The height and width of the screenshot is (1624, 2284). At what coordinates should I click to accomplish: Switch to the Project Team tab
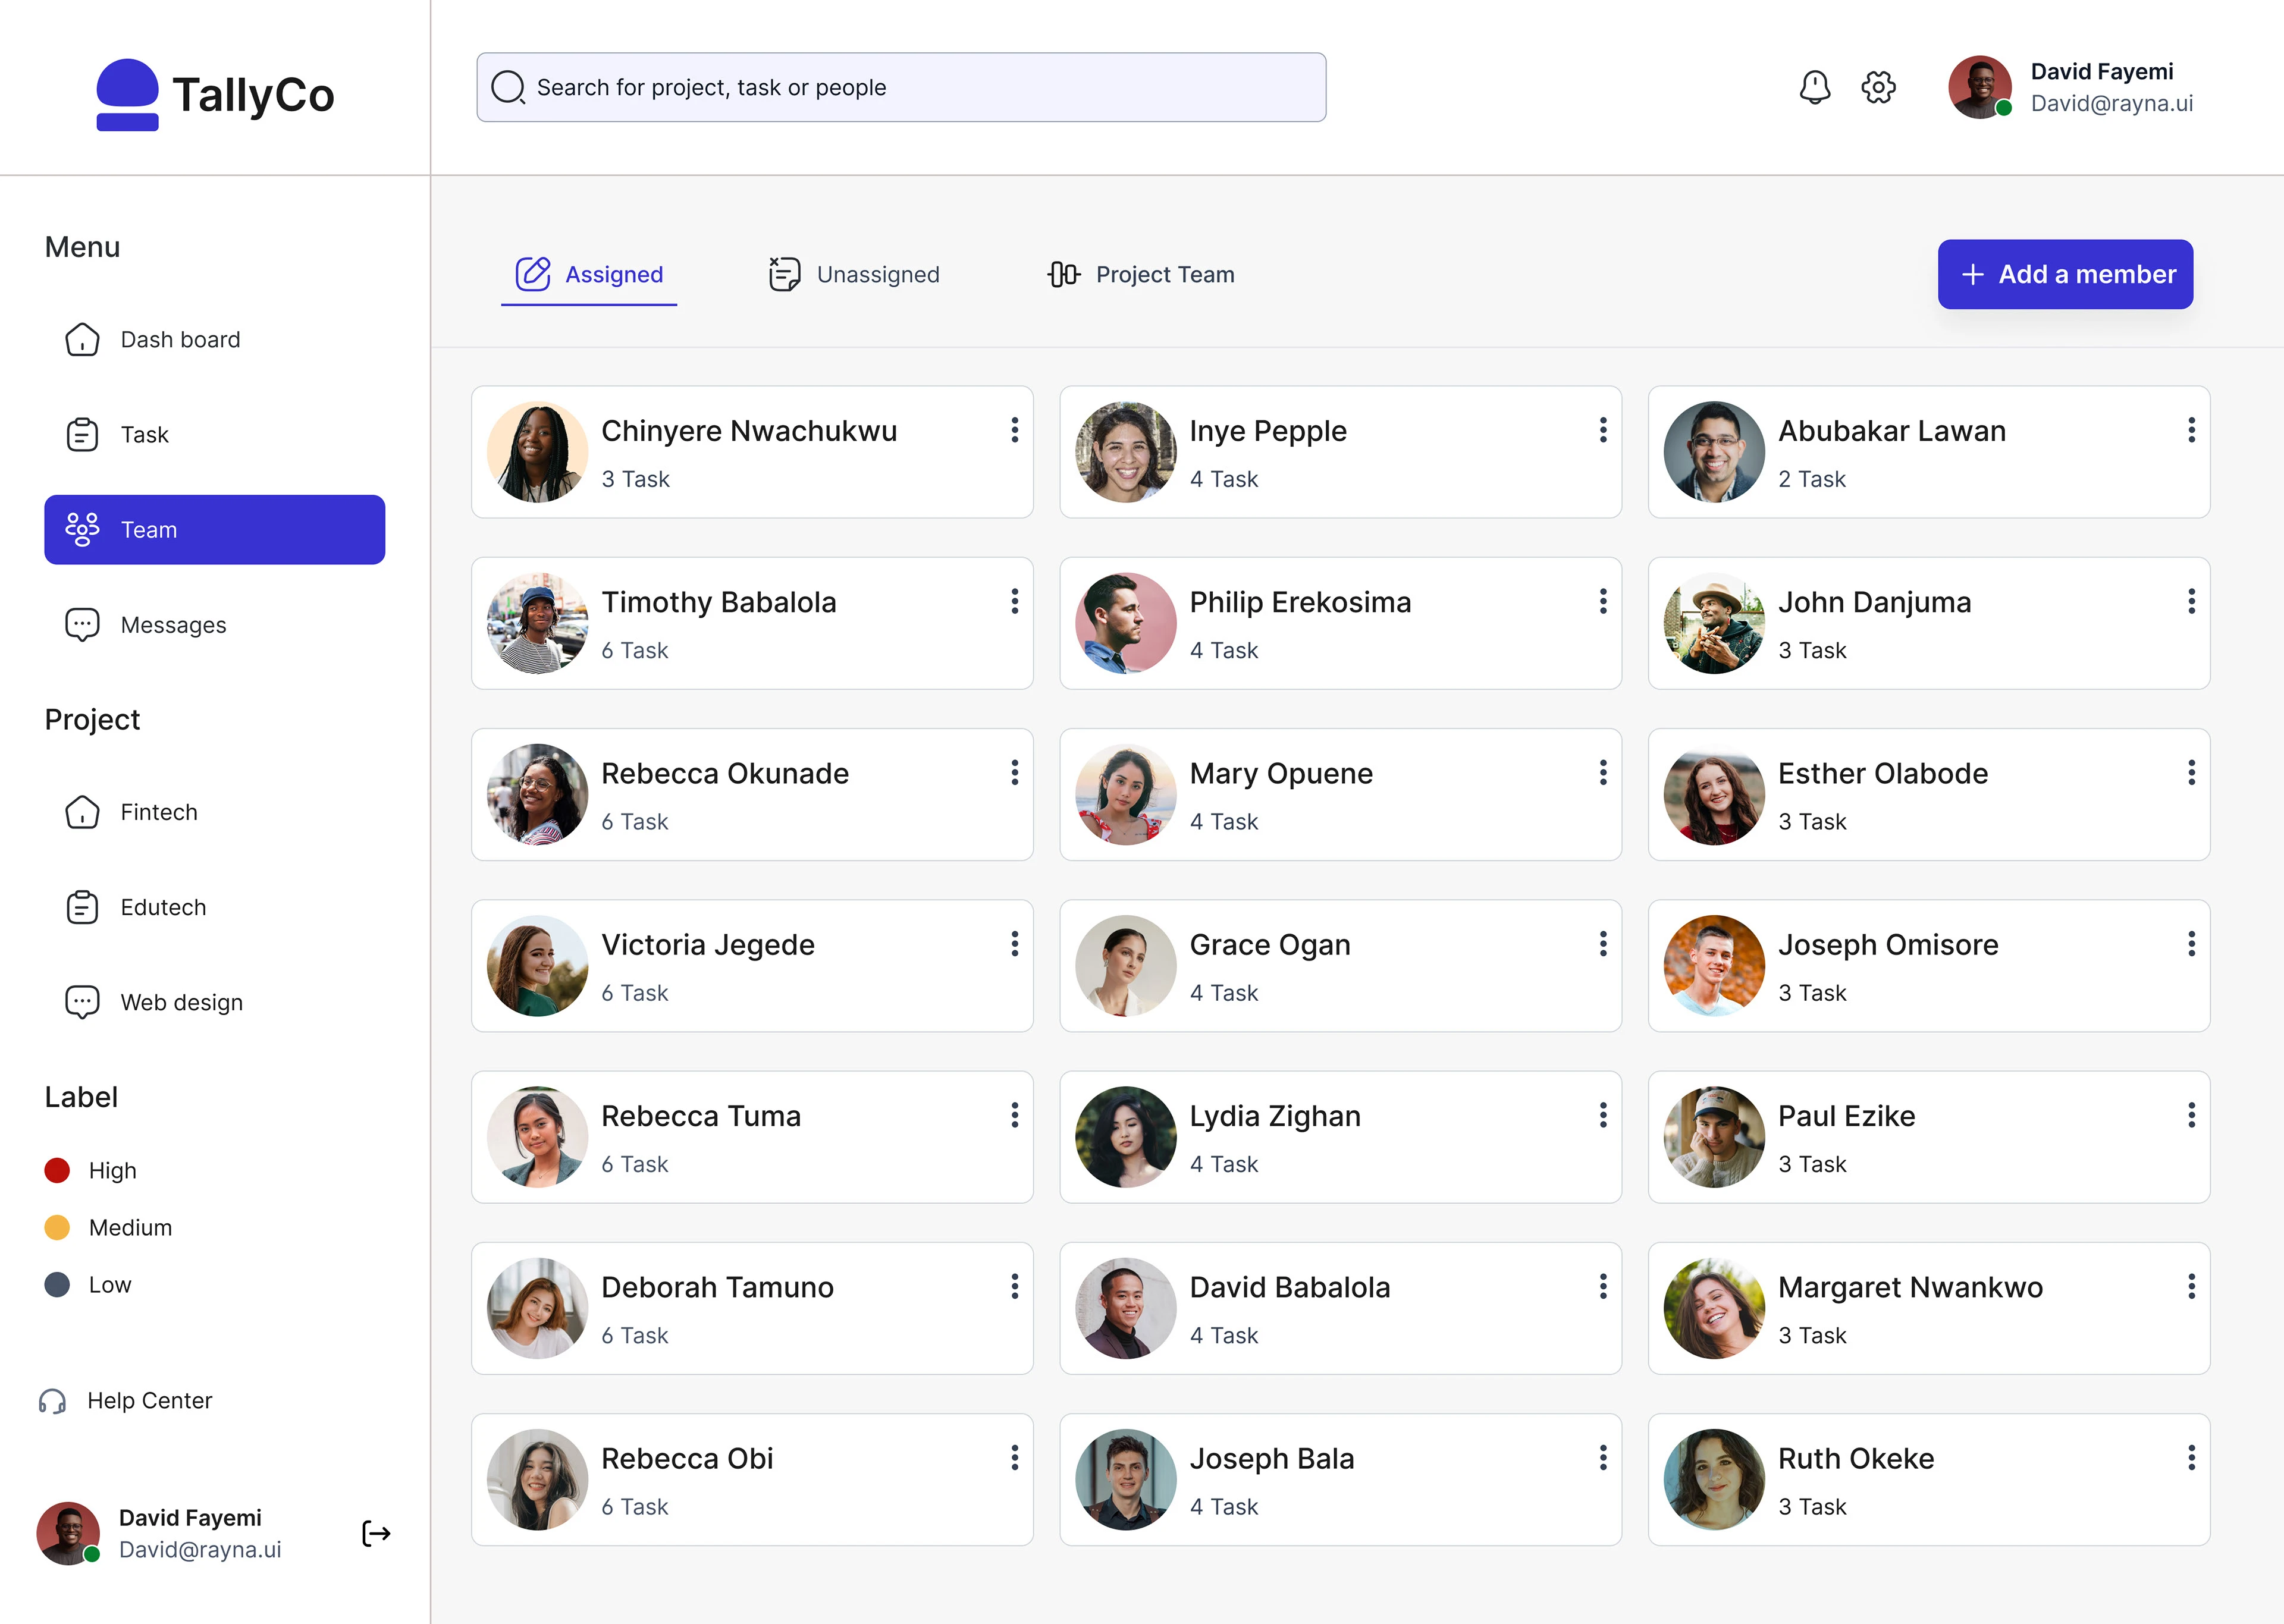point(1141,274)
